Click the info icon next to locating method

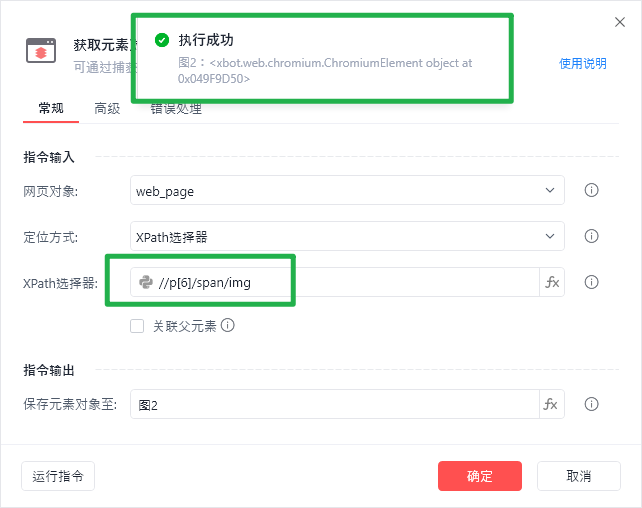[x=591, y=237]
